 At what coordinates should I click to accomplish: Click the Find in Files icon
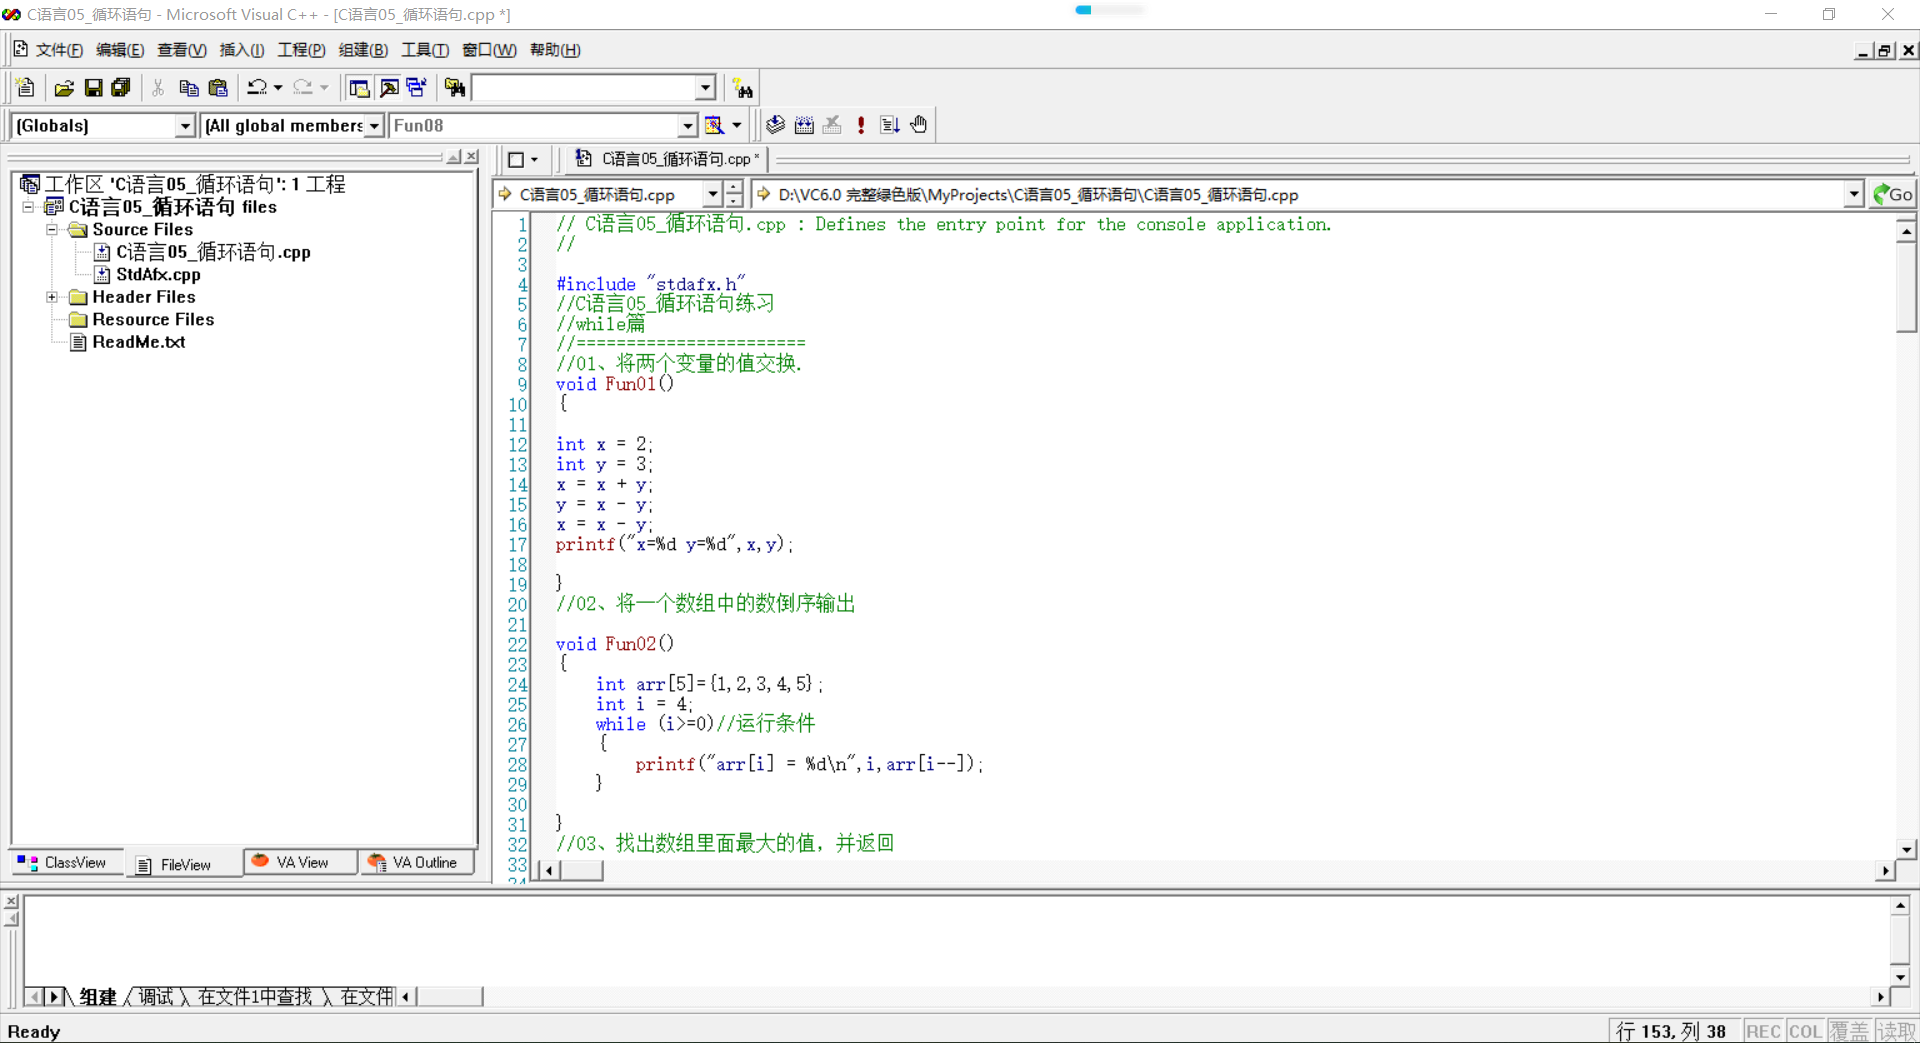coord(455,88)
